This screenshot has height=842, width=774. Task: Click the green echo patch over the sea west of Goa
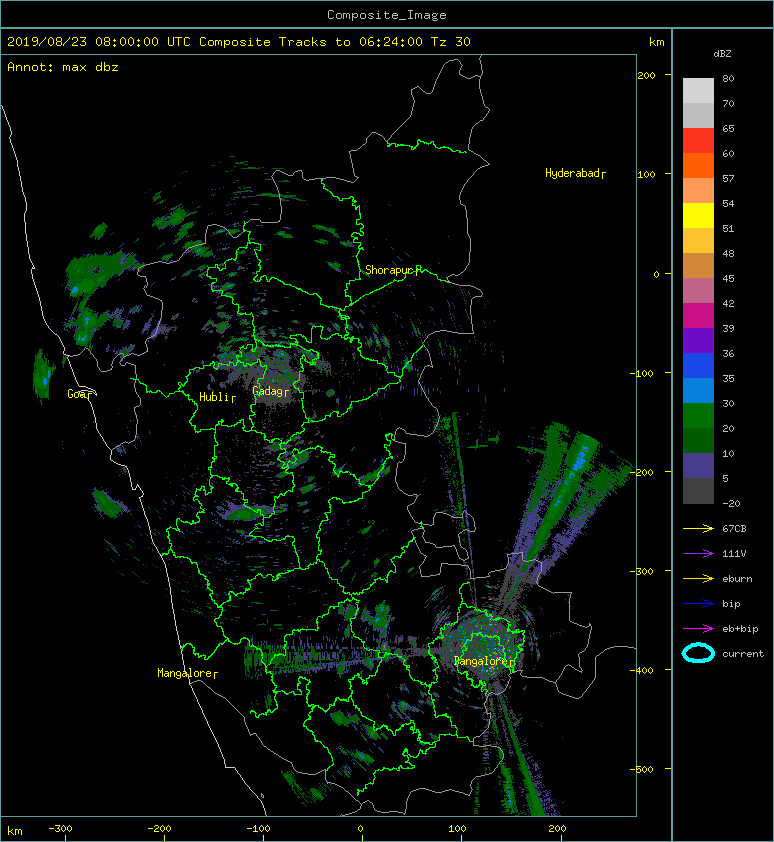[x=43, y=376]
